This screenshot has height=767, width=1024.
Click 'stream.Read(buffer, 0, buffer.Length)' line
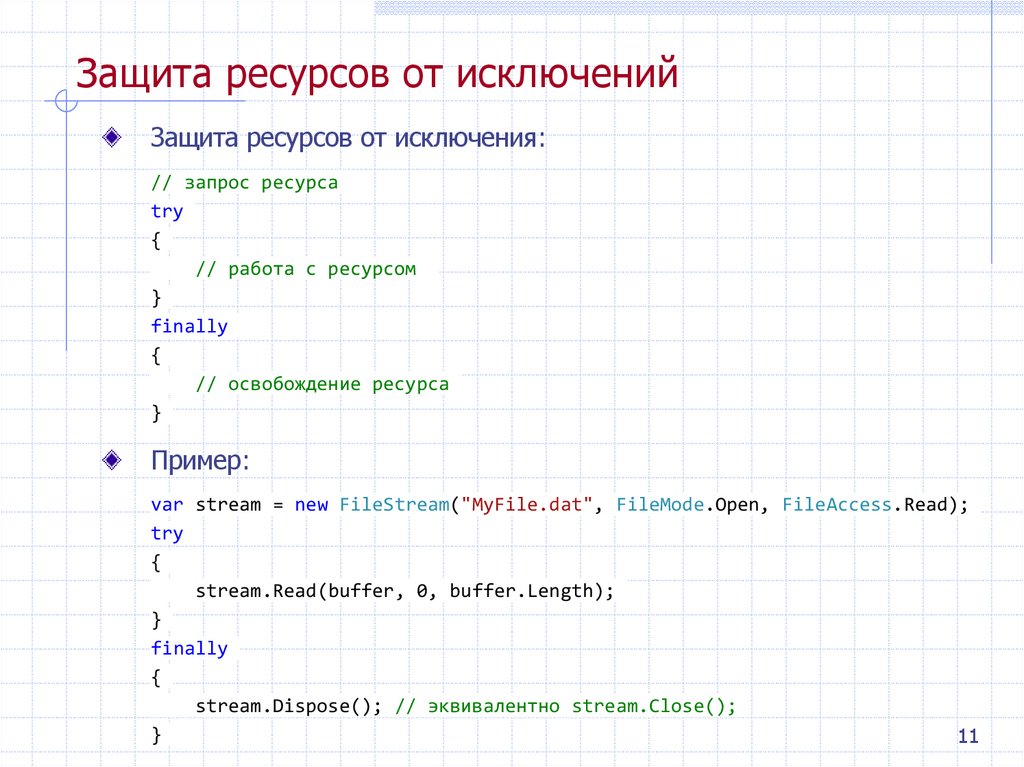(x=401, y=590)
